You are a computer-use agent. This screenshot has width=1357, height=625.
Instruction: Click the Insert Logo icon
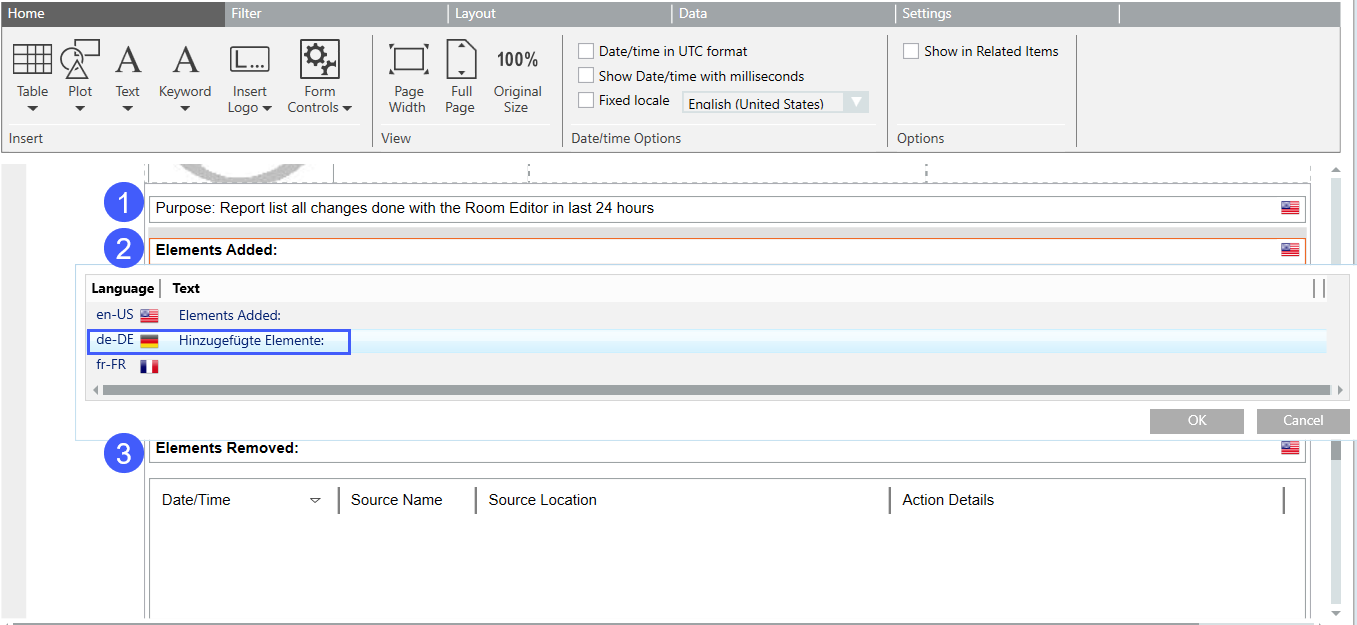[249, 60]
